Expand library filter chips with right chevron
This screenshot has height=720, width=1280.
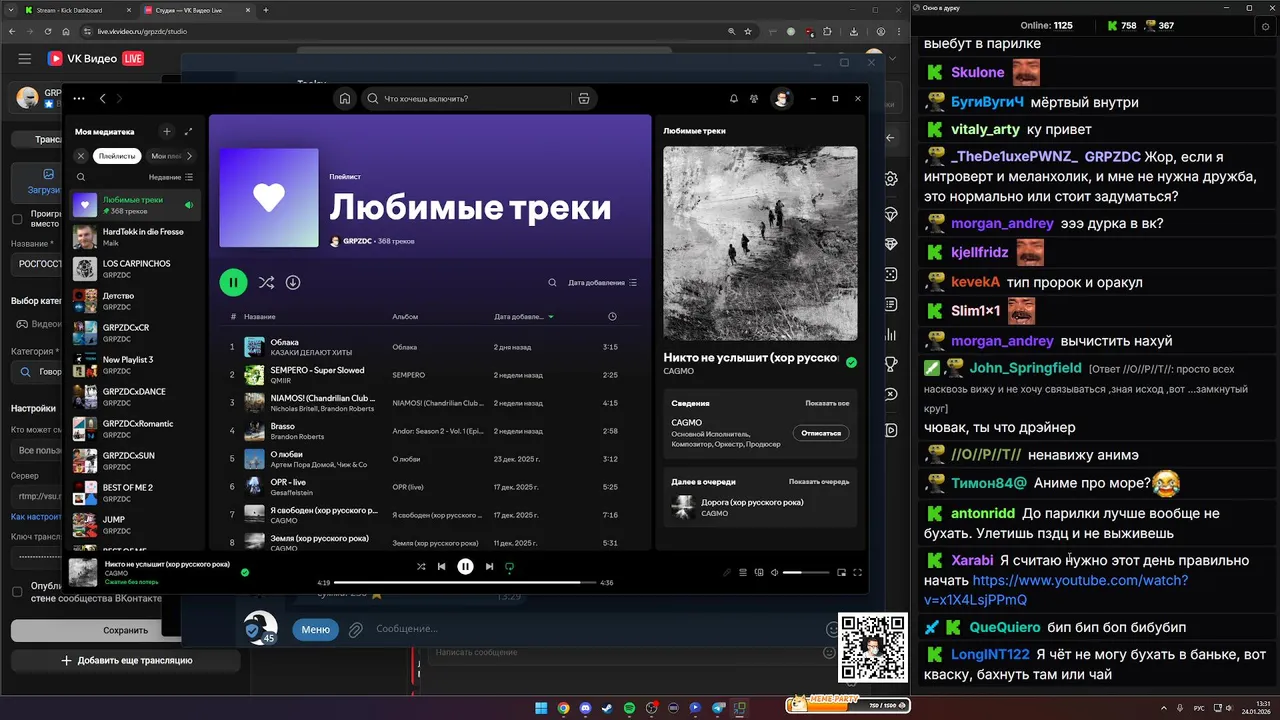(x=190, y=156)
